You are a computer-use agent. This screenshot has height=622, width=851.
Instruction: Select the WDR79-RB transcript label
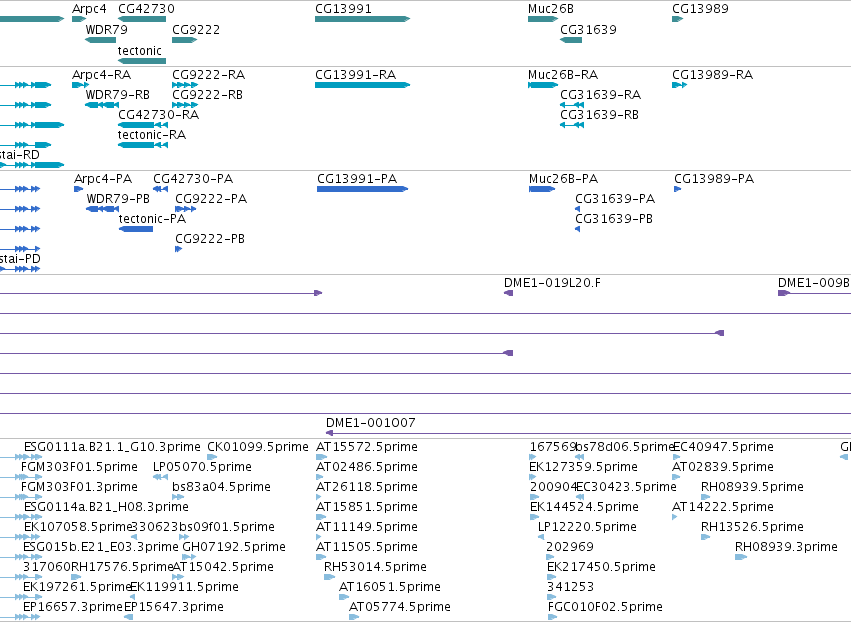pos(117,94)
